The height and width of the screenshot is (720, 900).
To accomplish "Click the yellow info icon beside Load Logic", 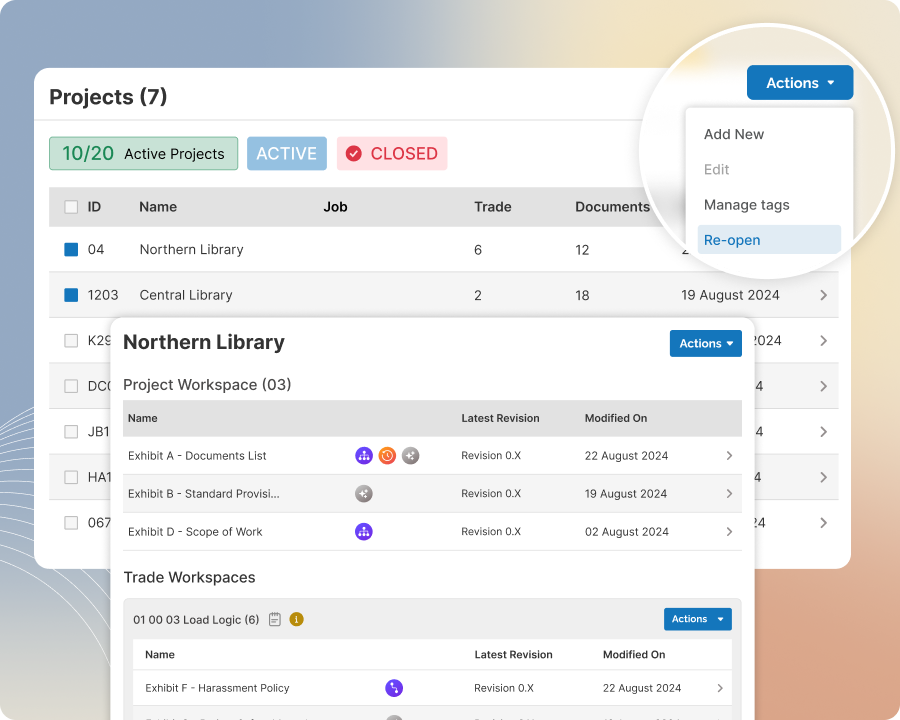I will point(296,620).
